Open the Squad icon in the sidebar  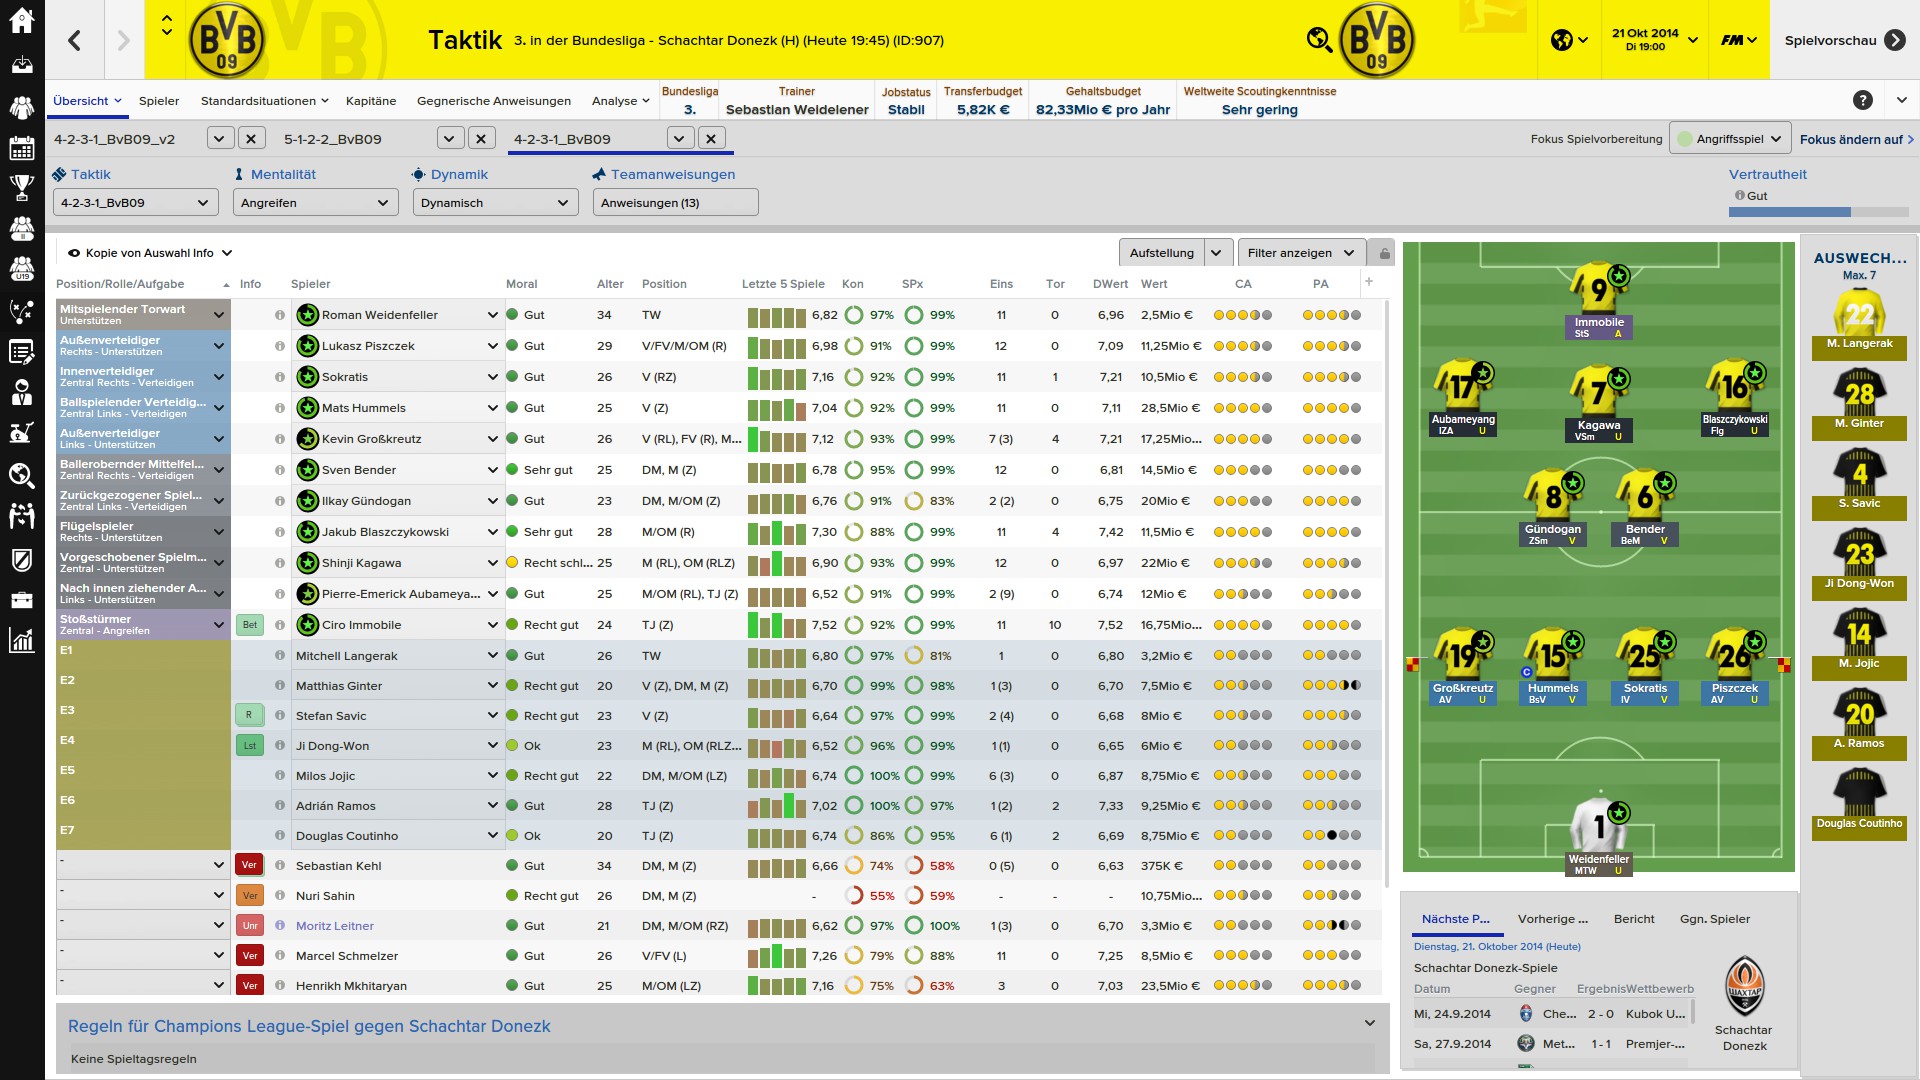(22, 106)
